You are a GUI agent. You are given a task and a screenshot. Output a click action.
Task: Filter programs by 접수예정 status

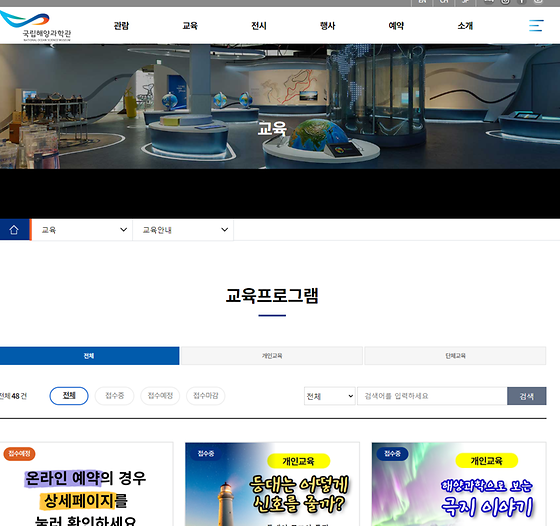tap(160, 396)
